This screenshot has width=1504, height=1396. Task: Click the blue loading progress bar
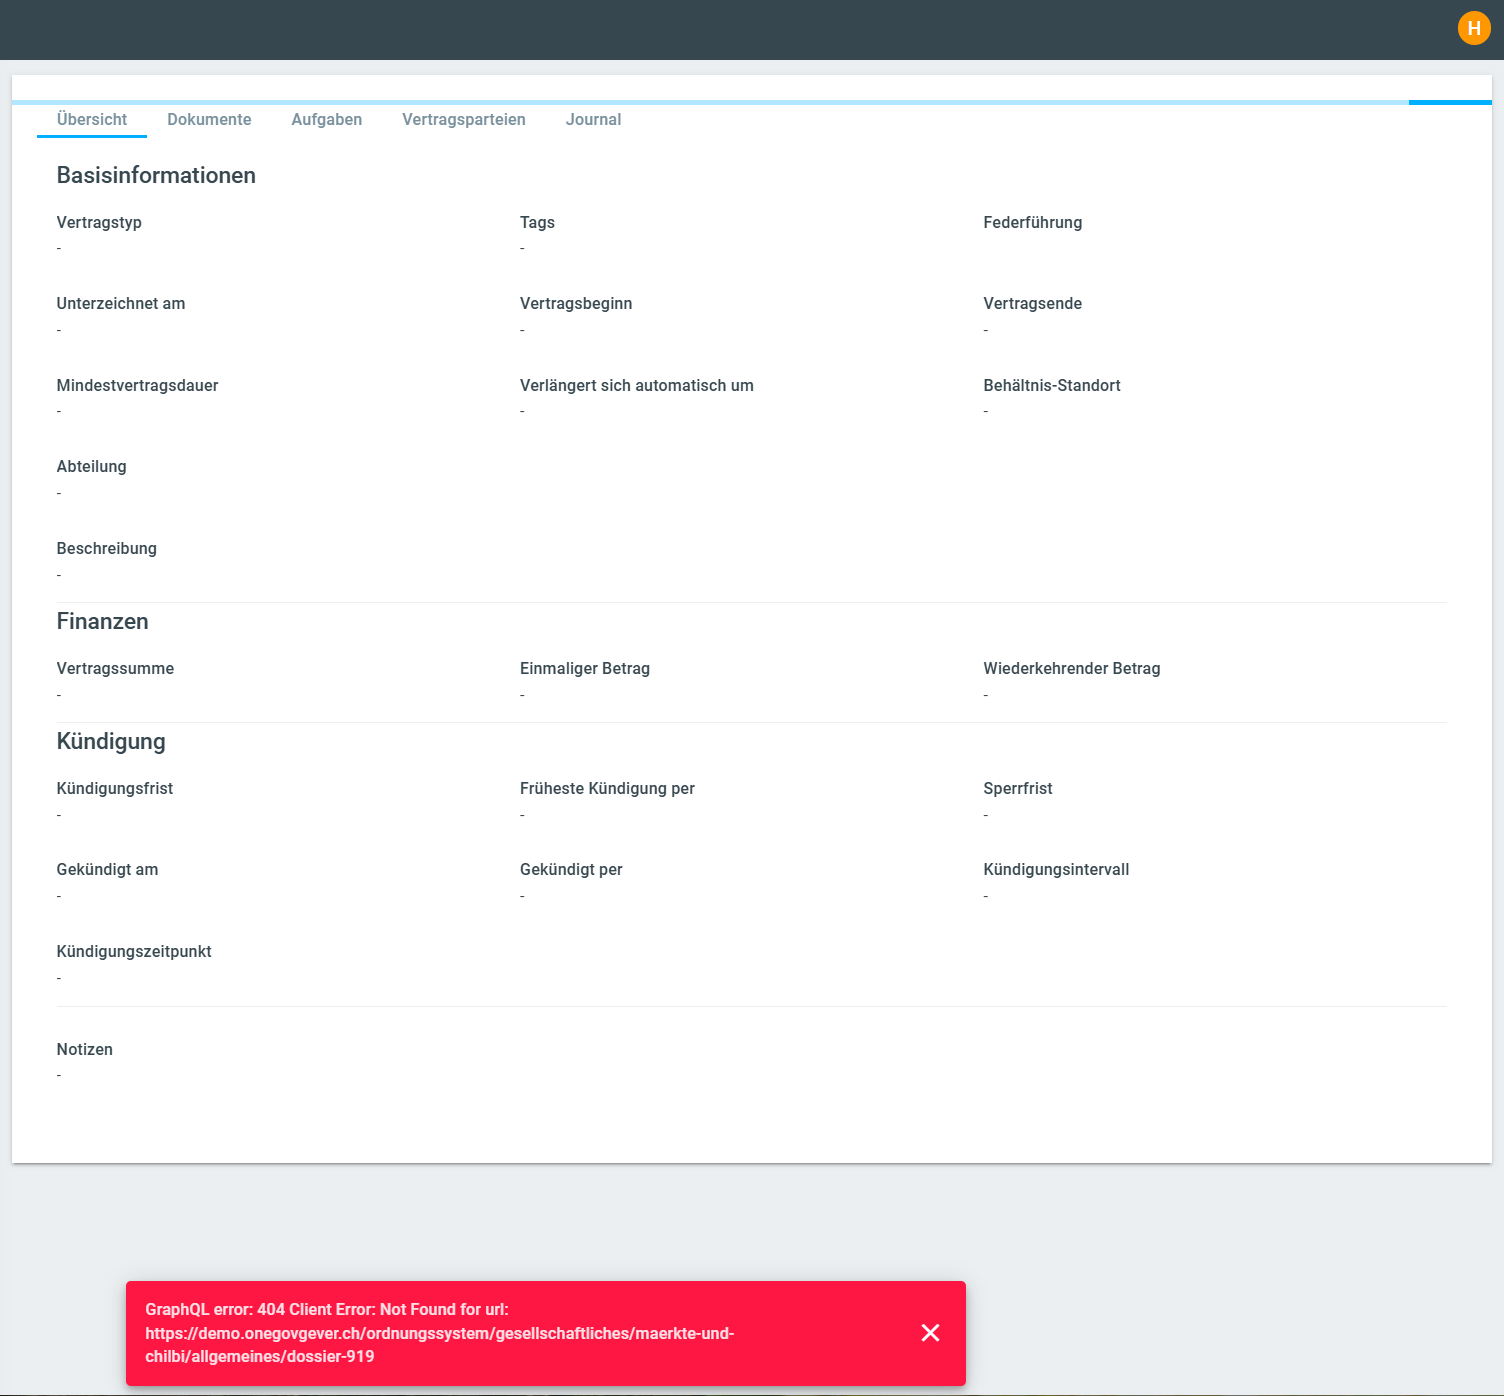1449,102
